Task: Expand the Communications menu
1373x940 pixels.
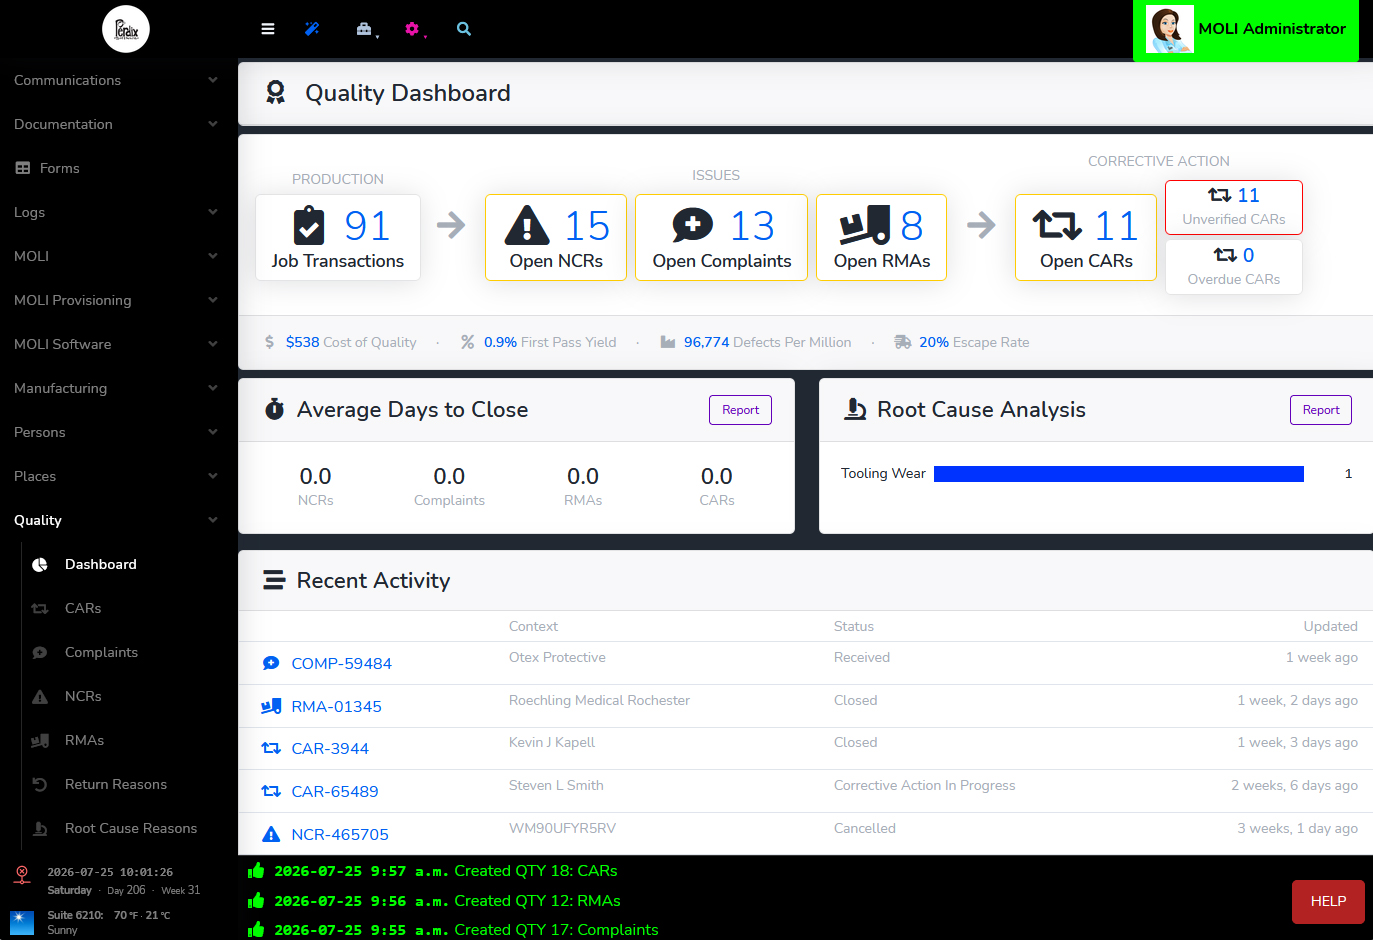Action: [x=119, y=80]
